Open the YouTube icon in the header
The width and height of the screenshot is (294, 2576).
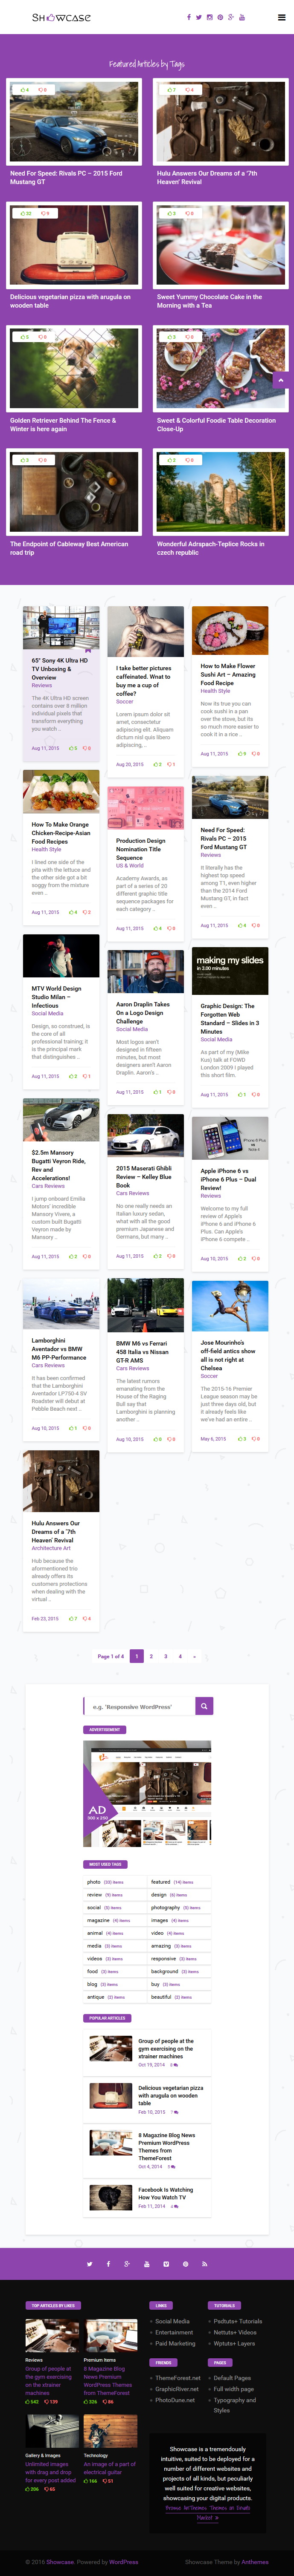(242, 17)
